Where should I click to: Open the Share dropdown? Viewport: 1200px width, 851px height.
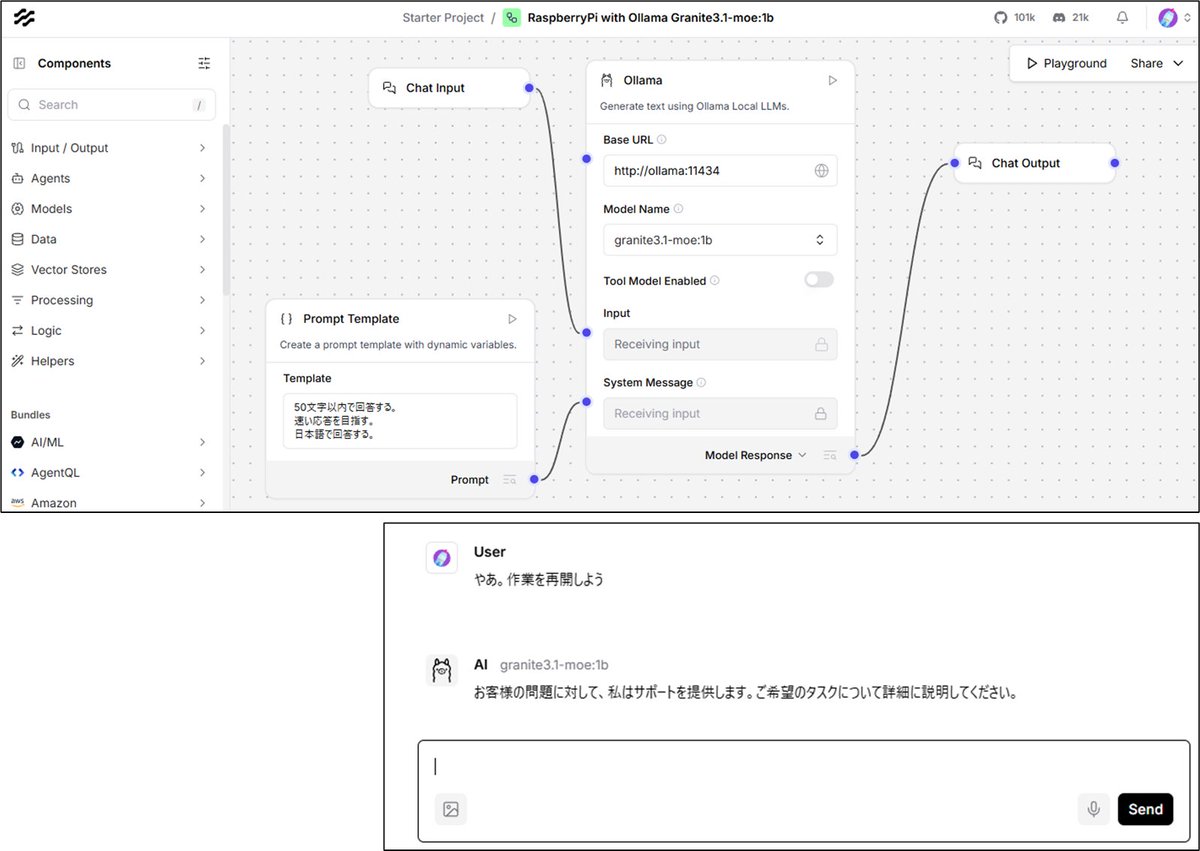1157,63
